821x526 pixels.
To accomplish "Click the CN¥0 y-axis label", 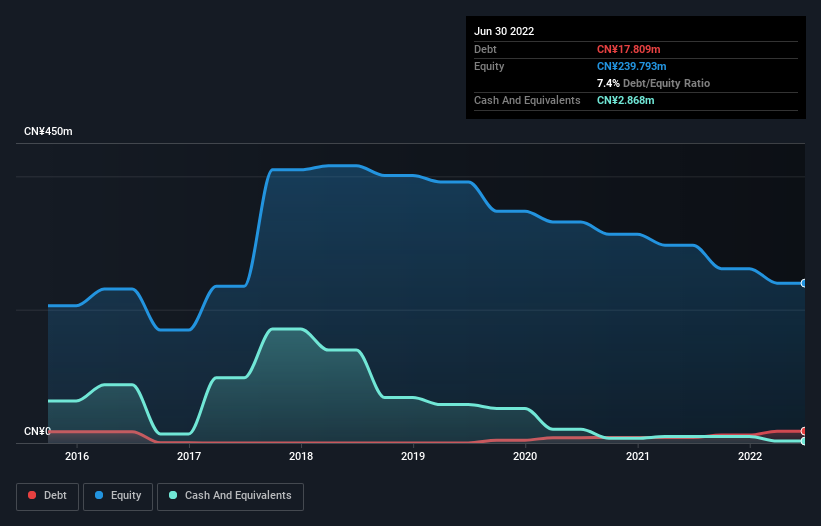I will pyautogui.click(x=37, y=431).
